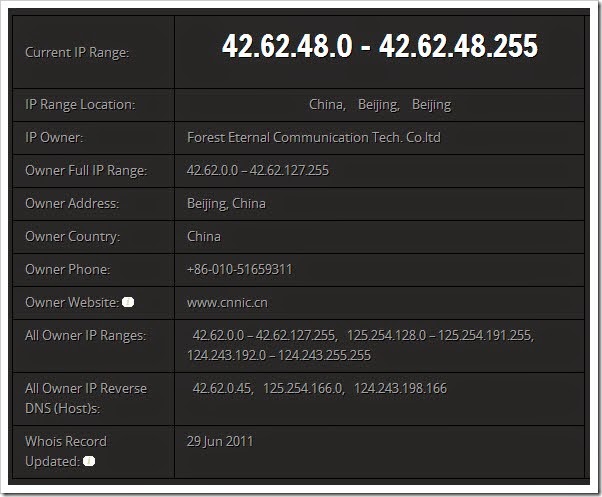The image size is (602, 497).
Task: Click the Owner Full IP Range label
Action: [86, 170]
